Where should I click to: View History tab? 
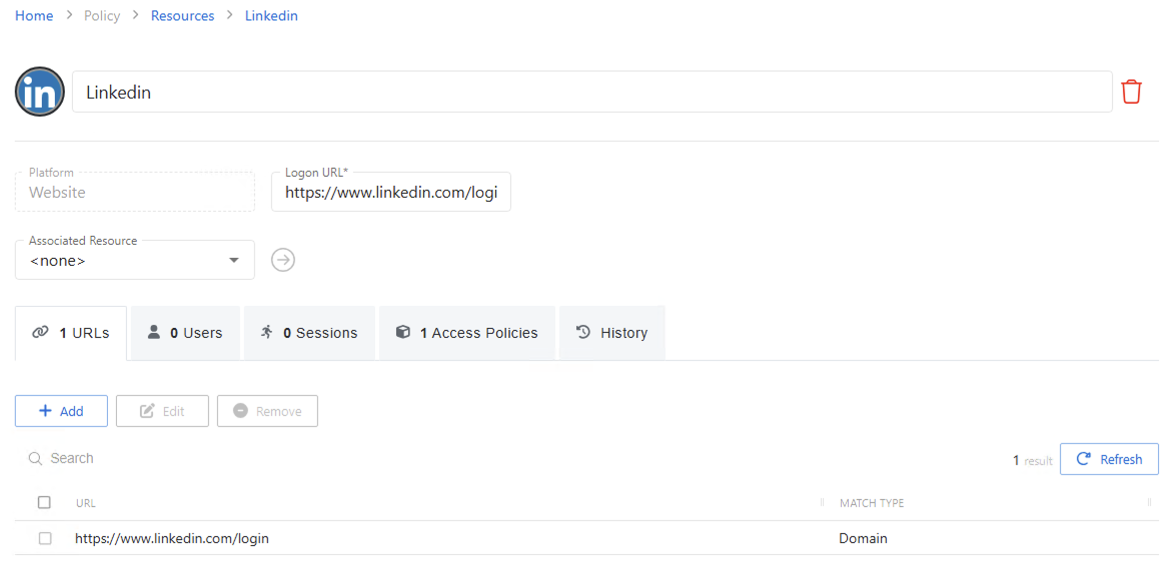click(612, 333)
